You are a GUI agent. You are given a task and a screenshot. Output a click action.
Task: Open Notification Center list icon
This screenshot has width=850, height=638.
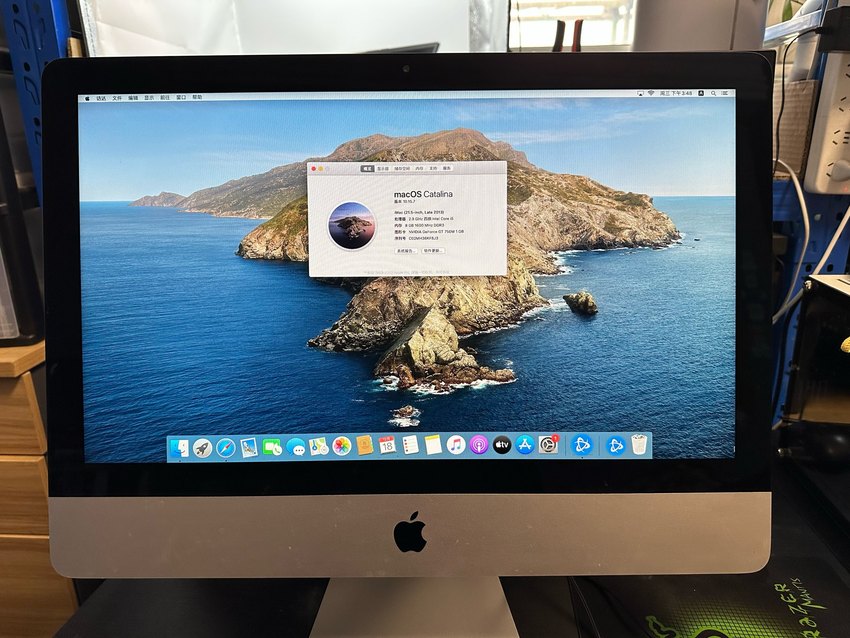coord(725,93)
